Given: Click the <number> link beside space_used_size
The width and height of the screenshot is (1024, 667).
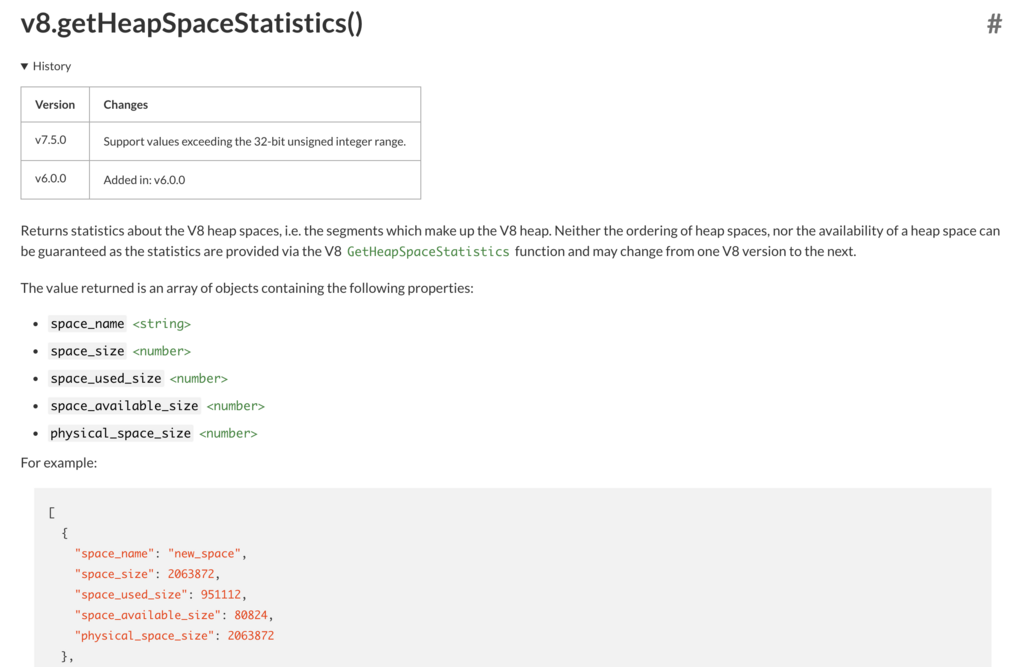Looking at the screenshot, I should point(198,379).
